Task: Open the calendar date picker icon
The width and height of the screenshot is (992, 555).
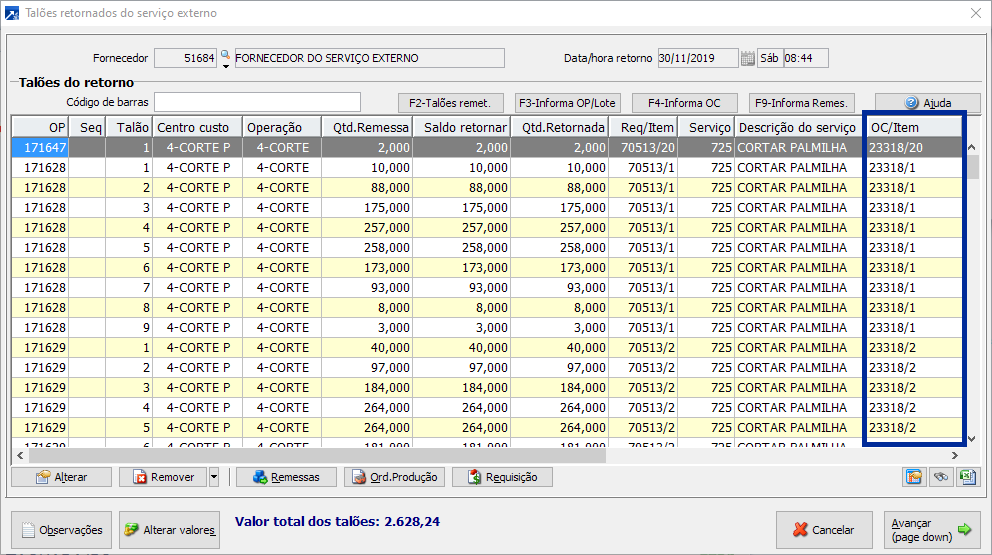Action: [x=747, y=58]
